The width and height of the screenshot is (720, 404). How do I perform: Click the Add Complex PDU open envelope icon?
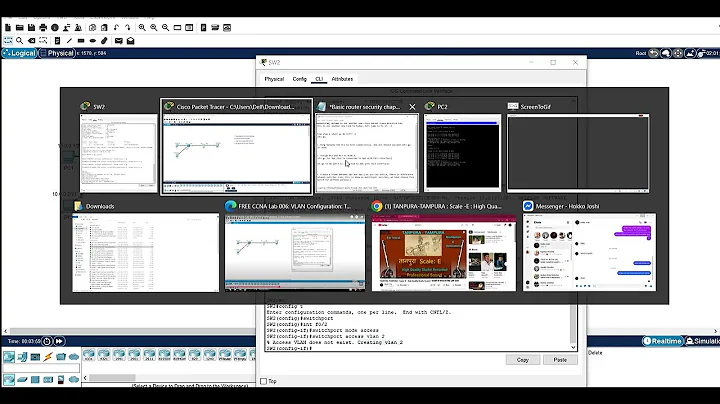130,41
